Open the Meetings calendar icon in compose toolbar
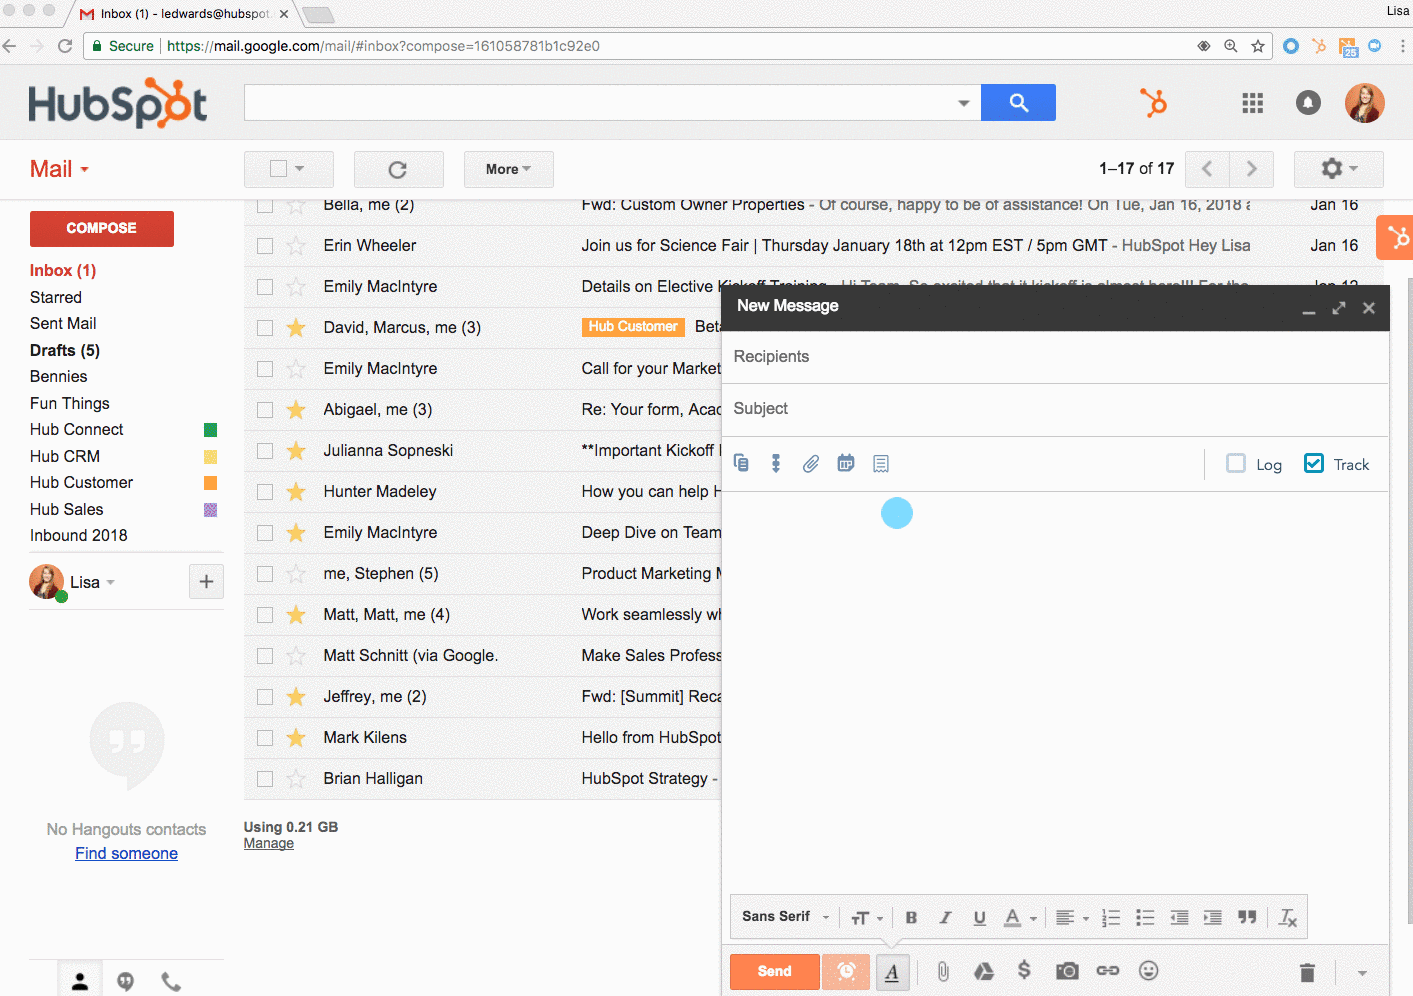 [x=846, y=463]
